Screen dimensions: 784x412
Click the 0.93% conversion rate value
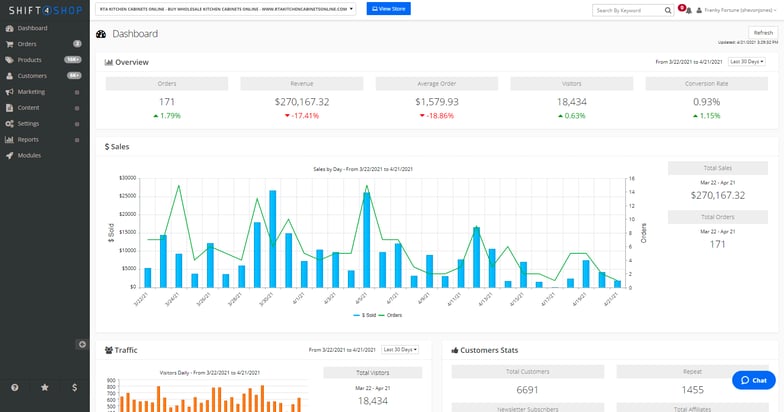pyautogui.click(x=706, y=102)
